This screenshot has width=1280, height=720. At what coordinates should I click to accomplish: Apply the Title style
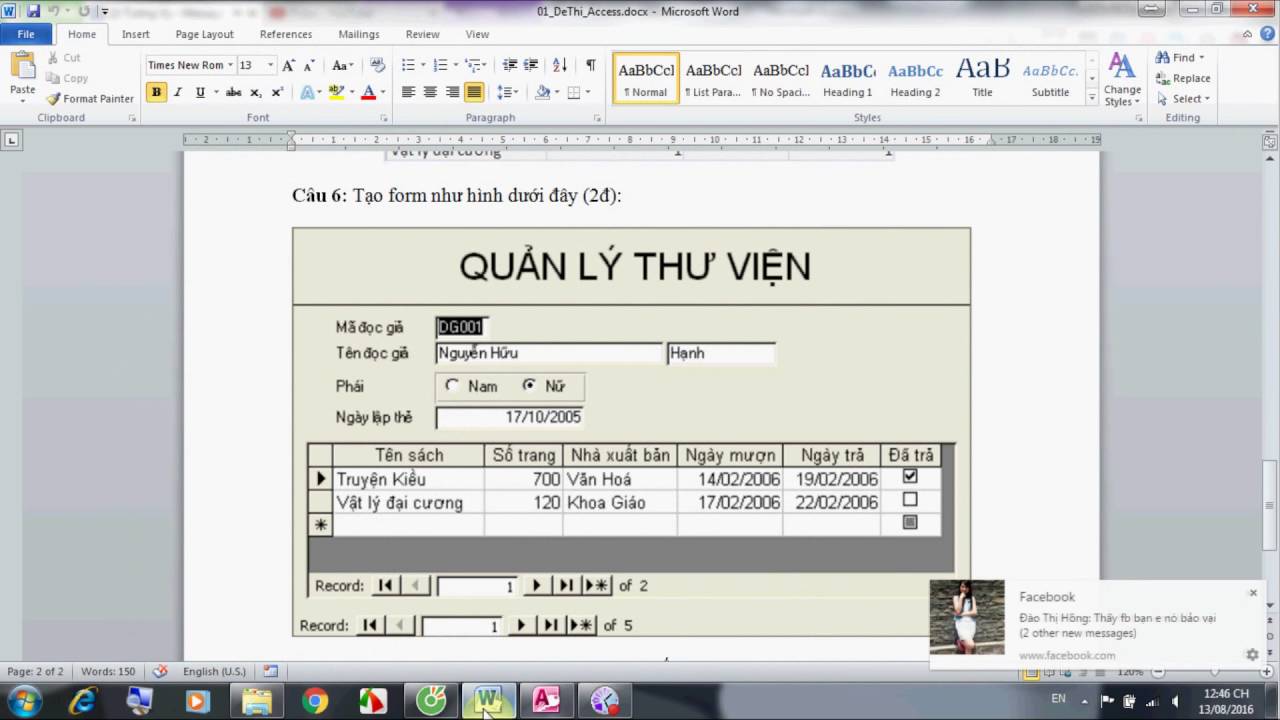click(982, 78)
